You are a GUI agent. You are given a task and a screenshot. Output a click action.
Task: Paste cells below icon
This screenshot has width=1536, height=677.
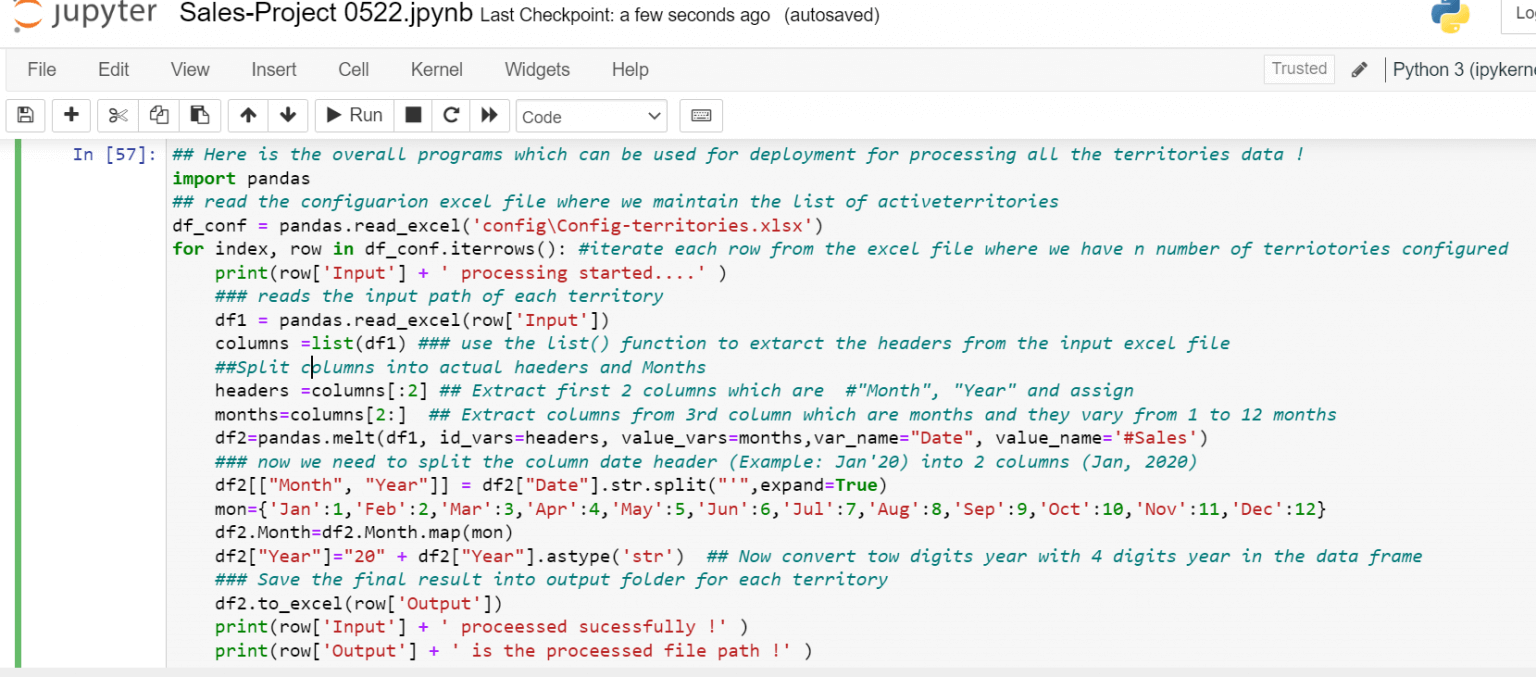pos(200,116)
